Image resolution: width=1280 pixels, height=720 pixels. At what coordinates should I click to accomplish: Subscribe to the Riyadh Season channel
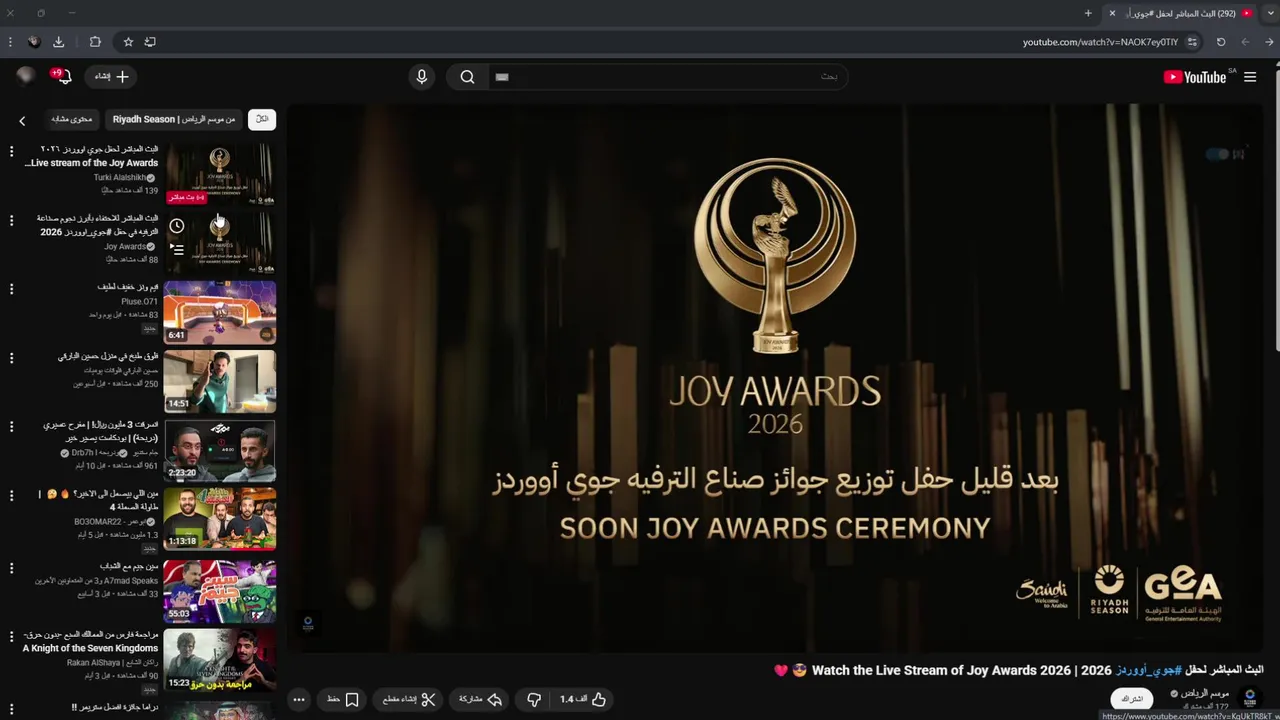point(1132,699)
